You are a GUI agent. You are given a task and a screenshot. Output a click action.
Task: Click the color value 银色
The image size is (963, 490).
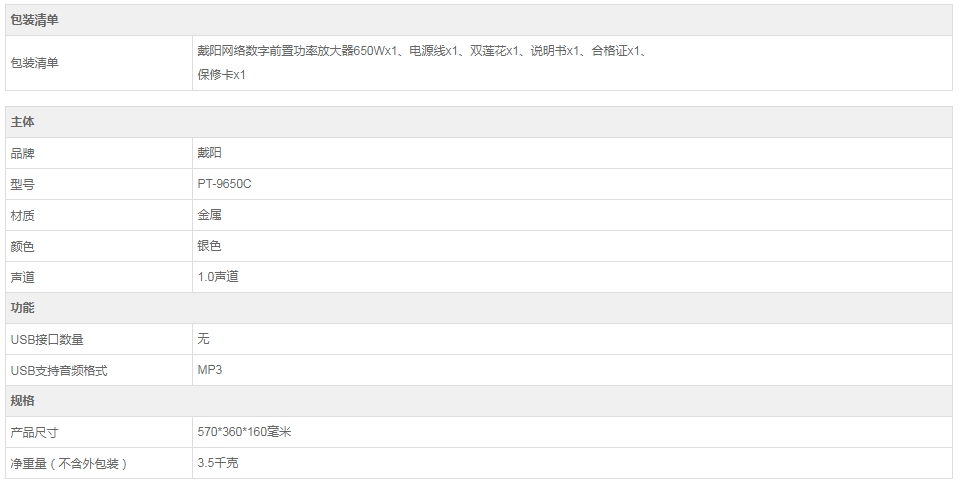click(209, 246)
